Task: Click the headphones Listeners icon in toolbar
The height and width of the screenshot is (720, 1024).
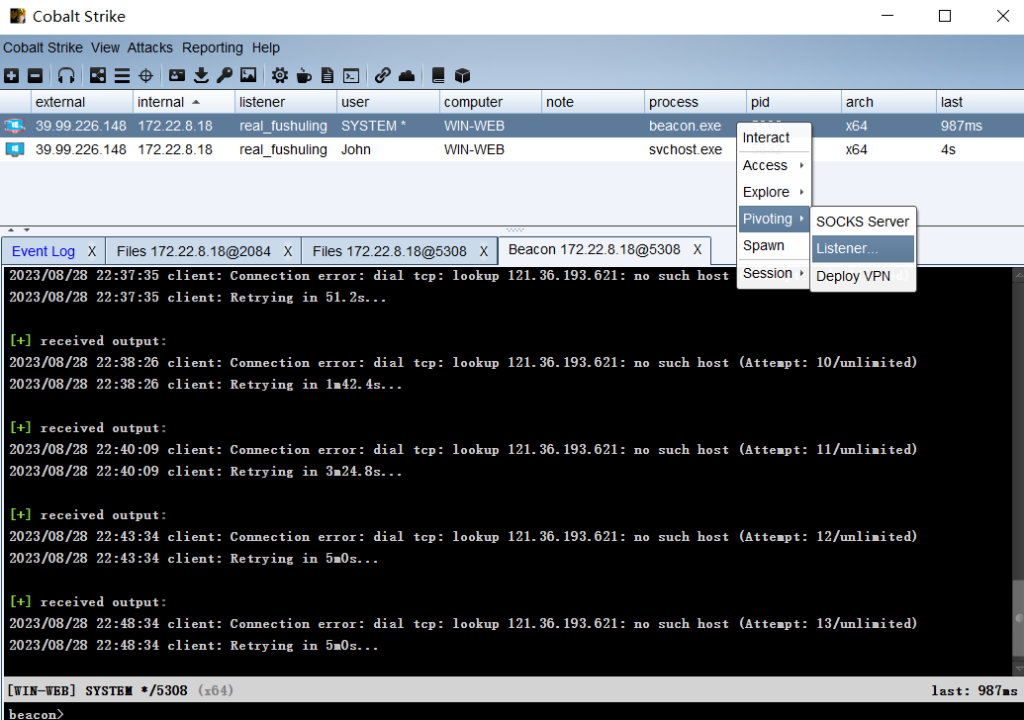Action: coord(66,76)
